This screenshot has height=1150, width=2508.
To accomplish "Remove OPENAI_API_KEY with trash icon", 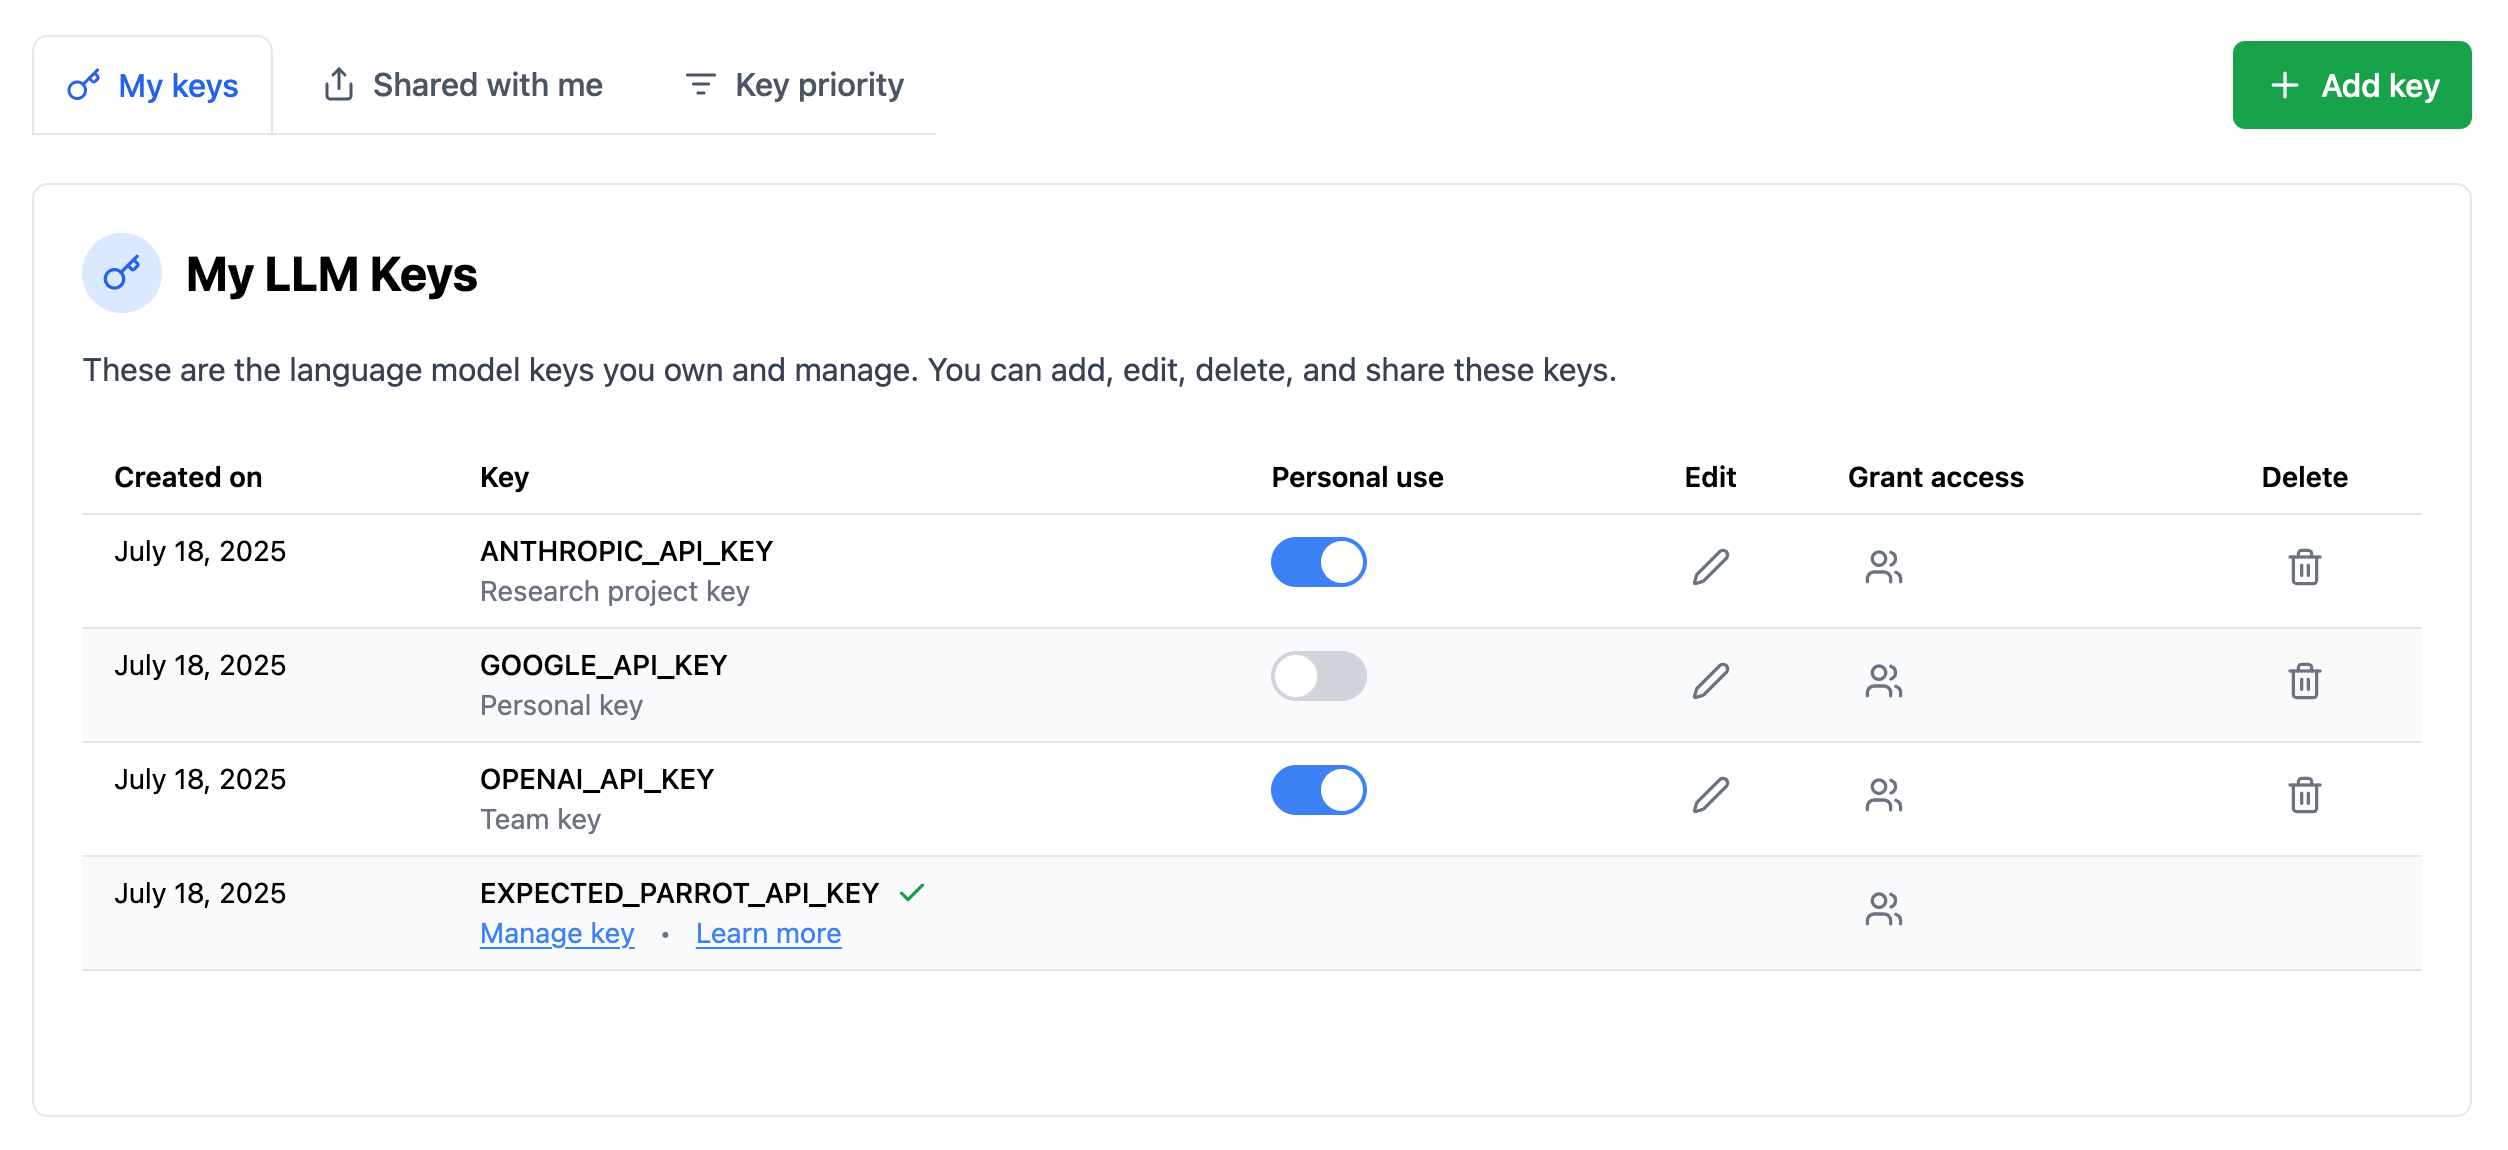I will 2304,795.
